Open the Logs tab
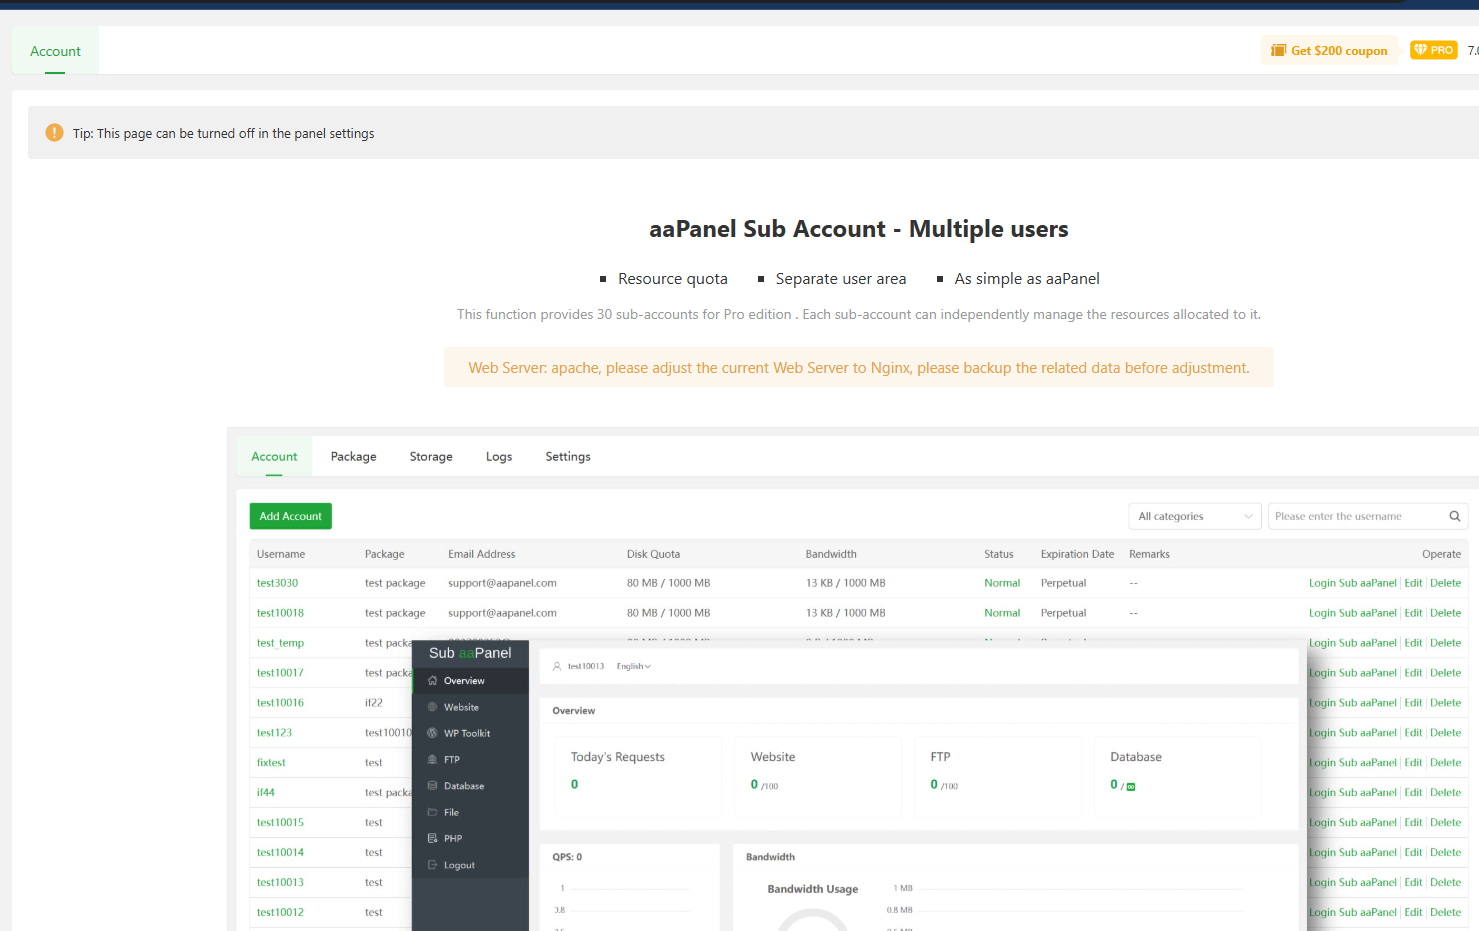This screenshot has width=1479, height=931. click(x=498, y=457)
